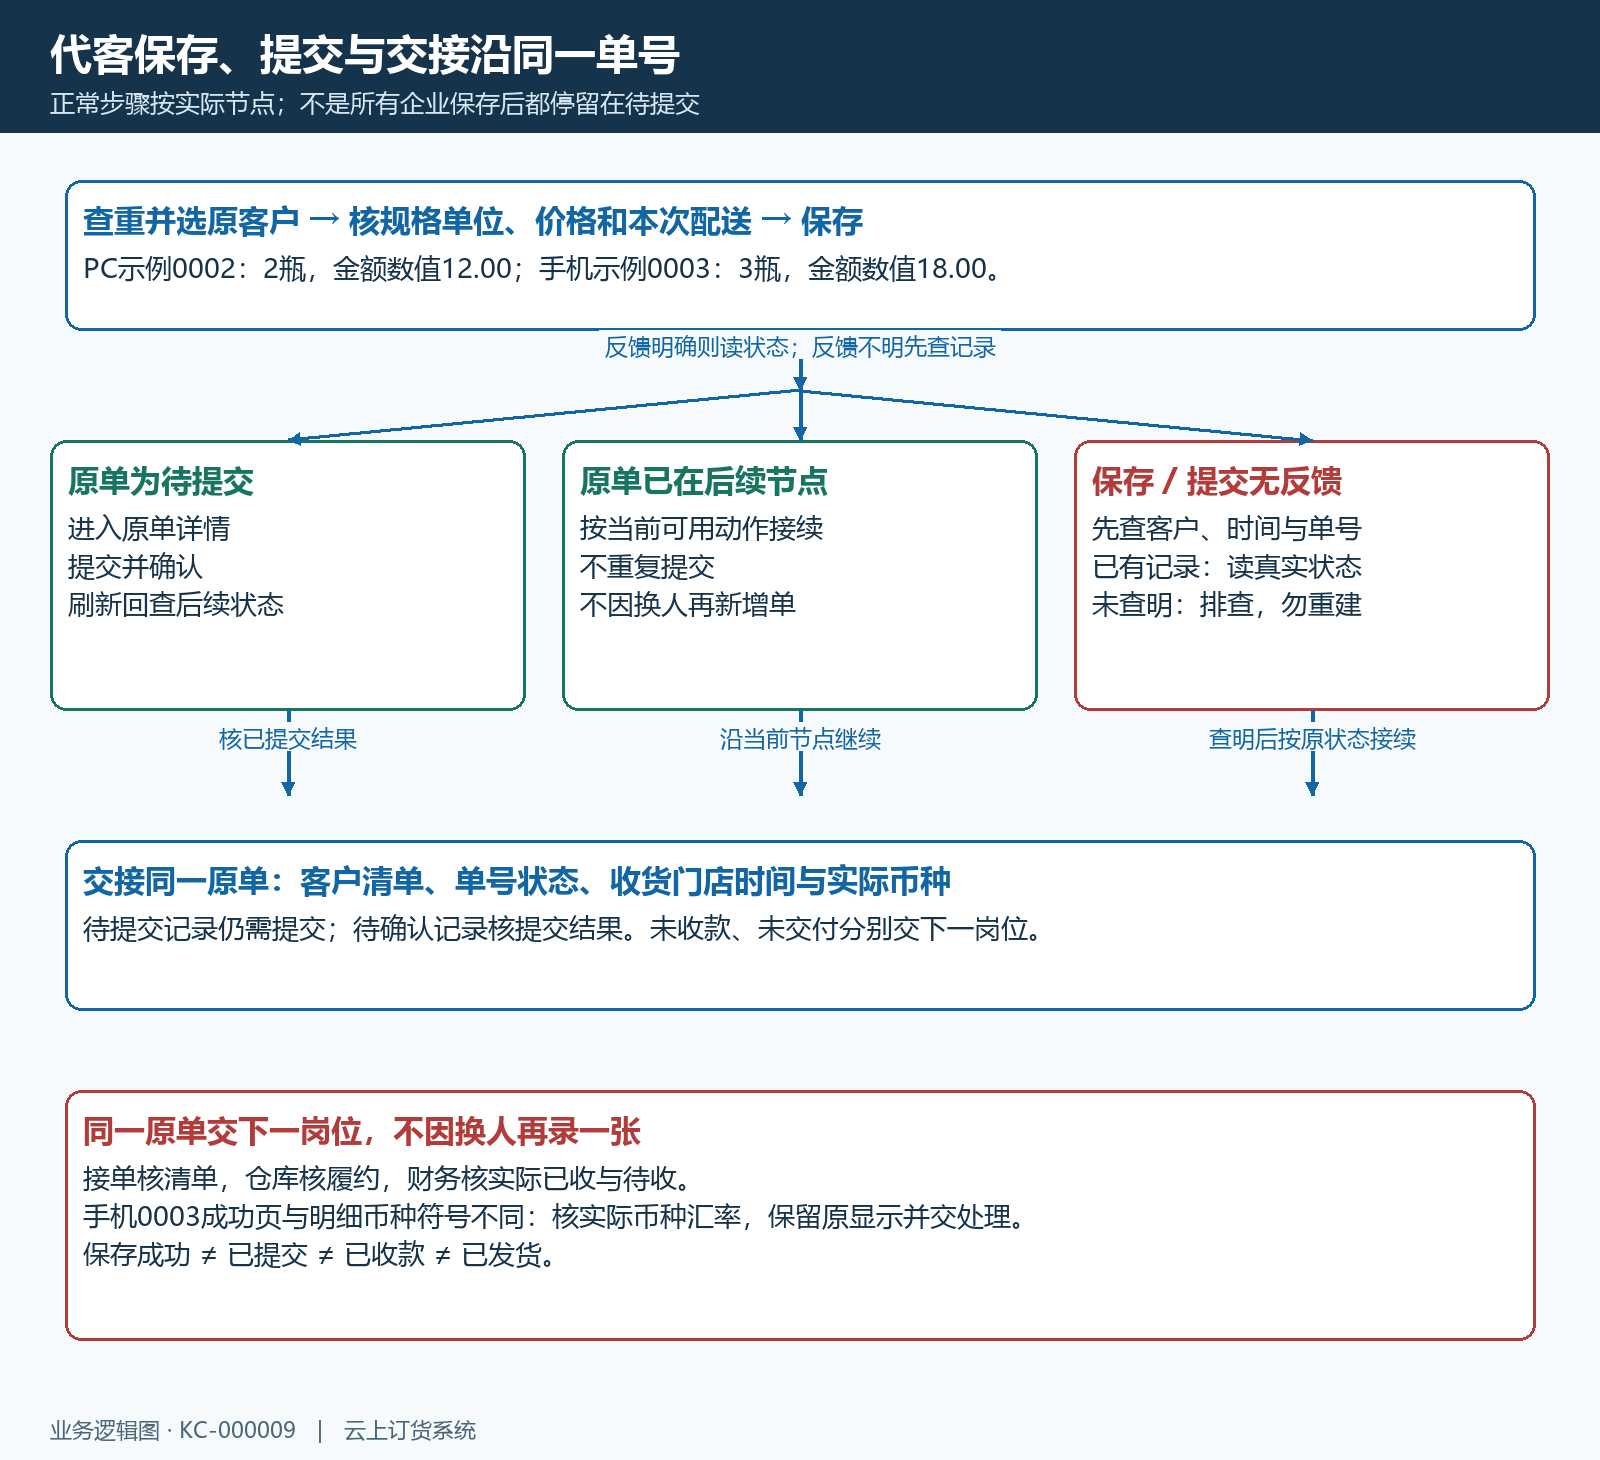Select the line starting with PC示例0002
Viewport: 1600px width, 1460px height.
click(545, 269)
